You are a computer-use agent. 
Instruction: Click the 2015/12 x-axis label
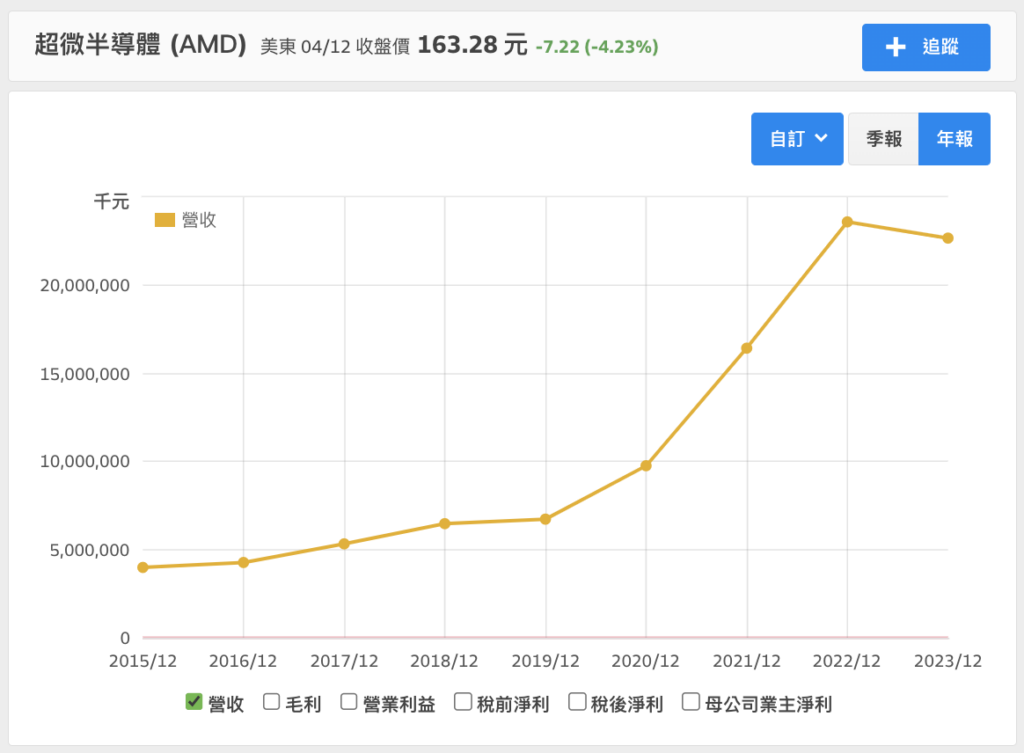pyautogui.click(x=143, y=662)
